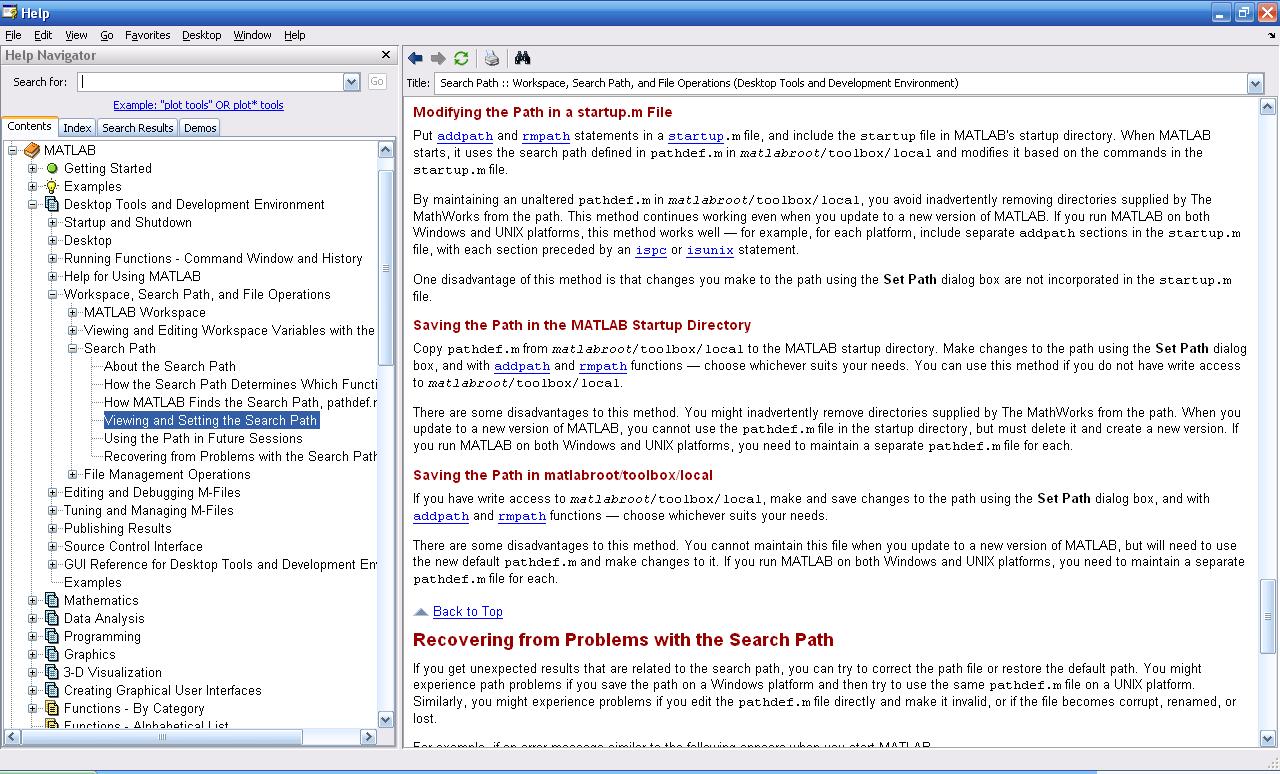Select the Contents tab
Image resolution: width=1280 pixels, height=774 pixels.
coord(29,126)
